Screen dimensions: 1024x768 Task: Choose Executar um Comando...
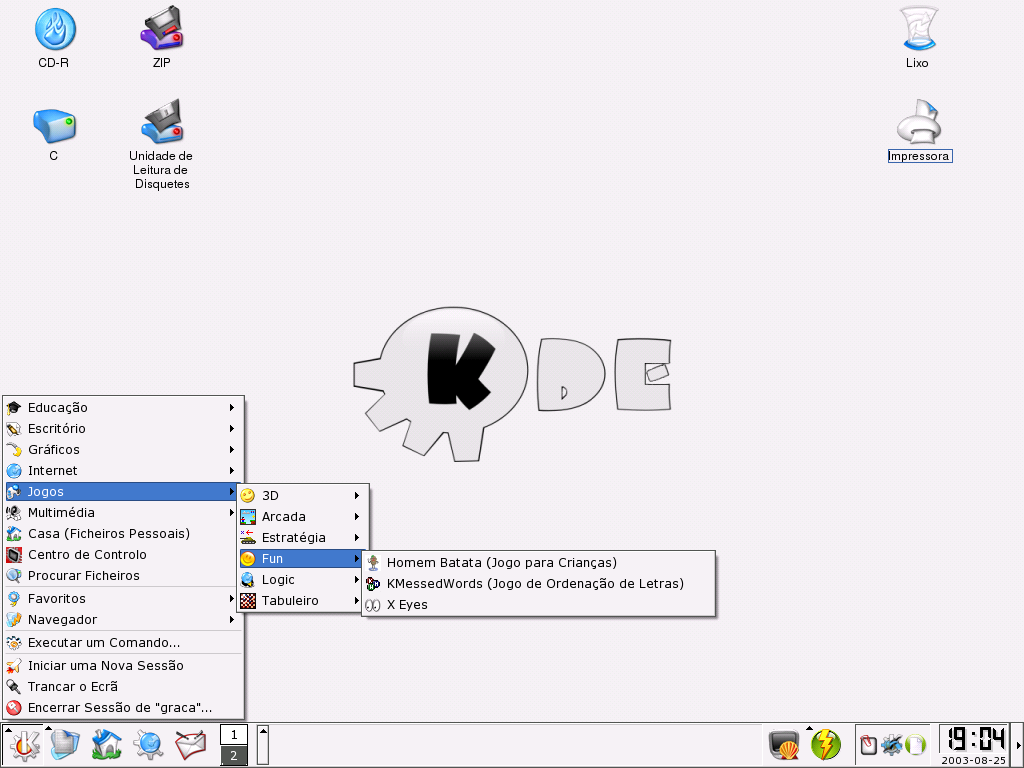click(x=122, y=643)
